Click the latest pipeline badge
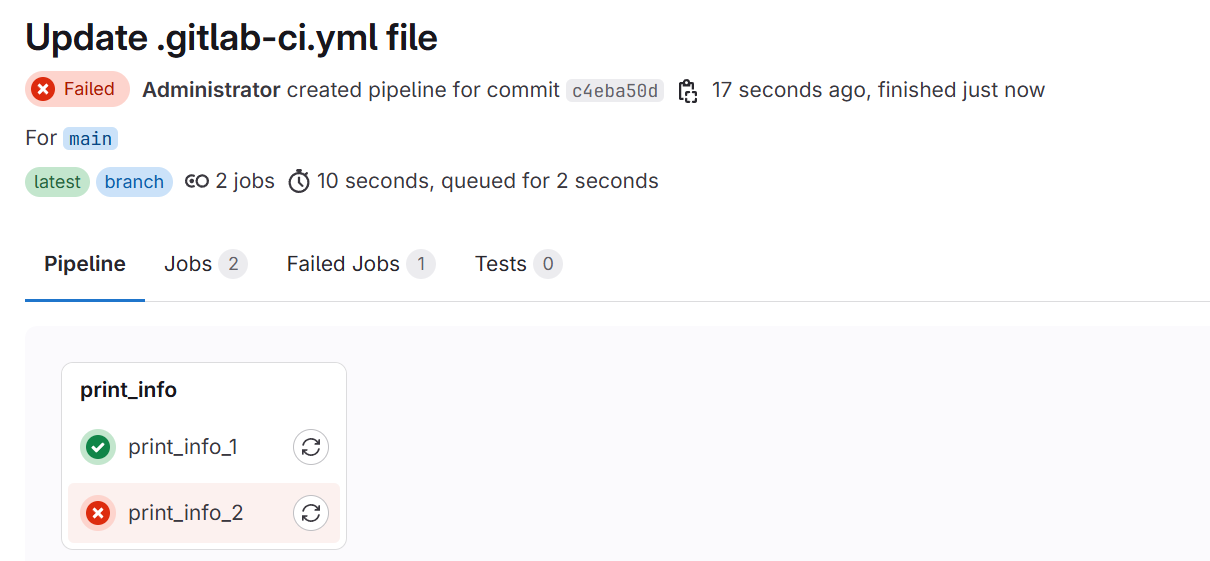The image size is (1210, 561). [57, 182]
